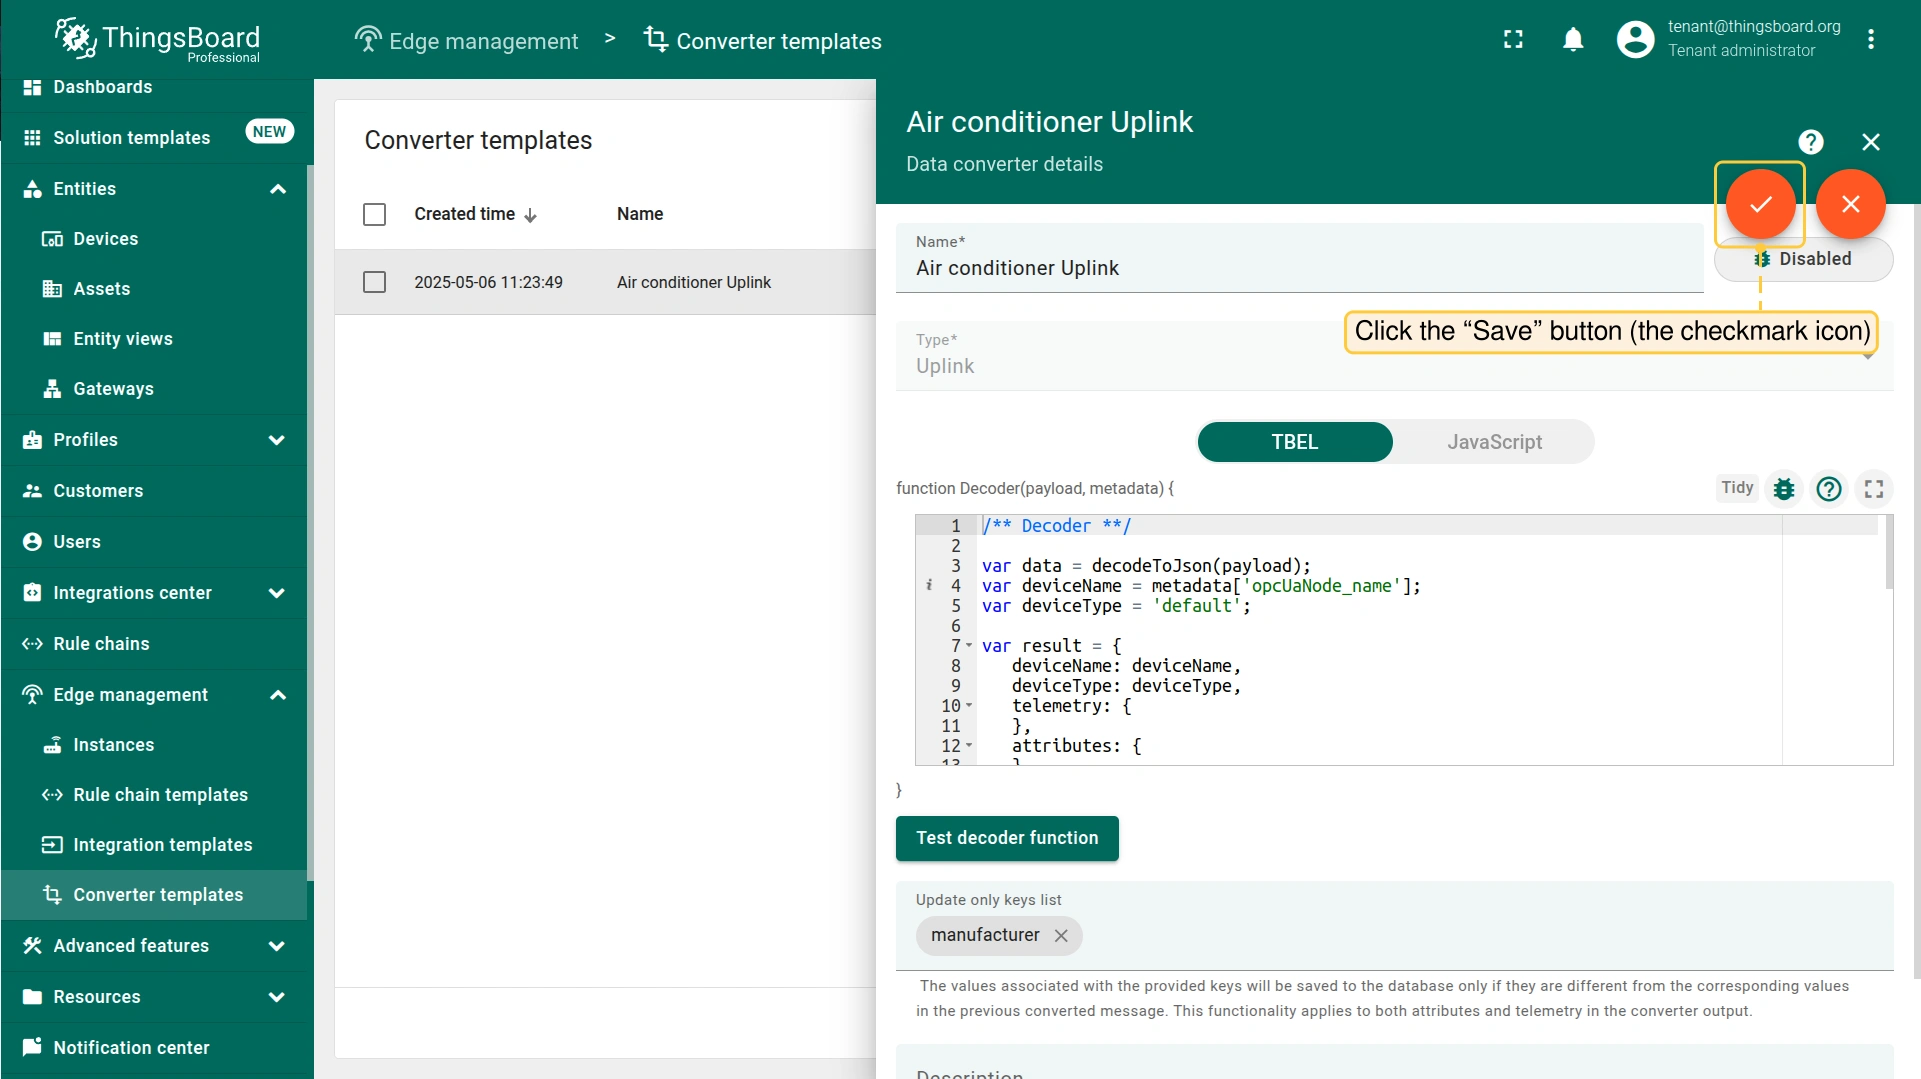The height and width of the screenshot is (1079, 1921).
Task: Click the orange checkmark save button
Action: (1760, 204)
